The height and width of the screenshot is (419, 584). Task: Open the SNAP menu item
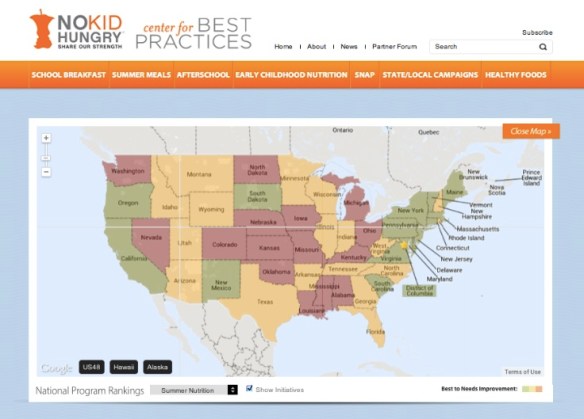click(364, 75)
